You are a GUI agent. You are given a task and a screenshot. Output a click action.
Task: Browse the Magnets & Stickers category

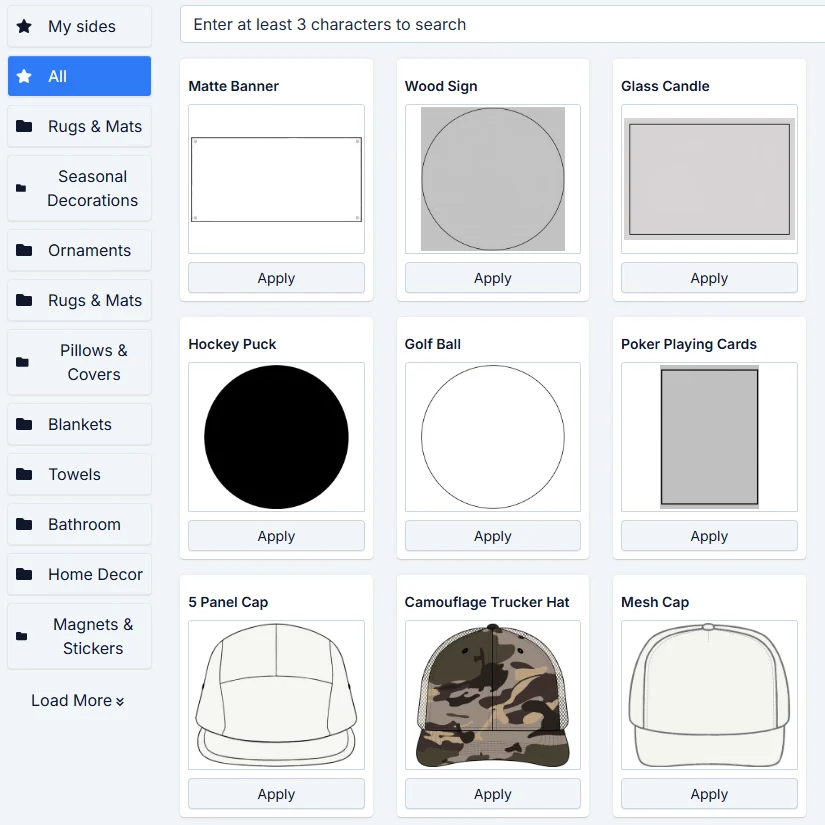[x=79, y=636]
